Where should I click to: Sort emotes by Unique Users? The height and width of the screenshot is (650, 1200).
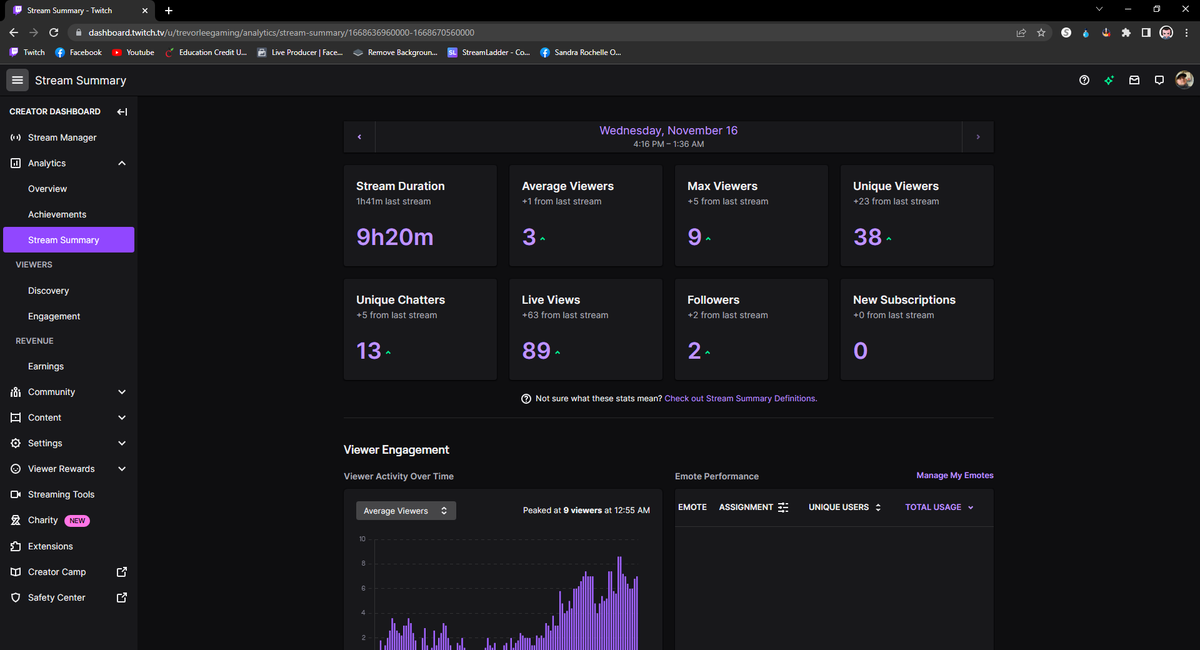(845, 507)
